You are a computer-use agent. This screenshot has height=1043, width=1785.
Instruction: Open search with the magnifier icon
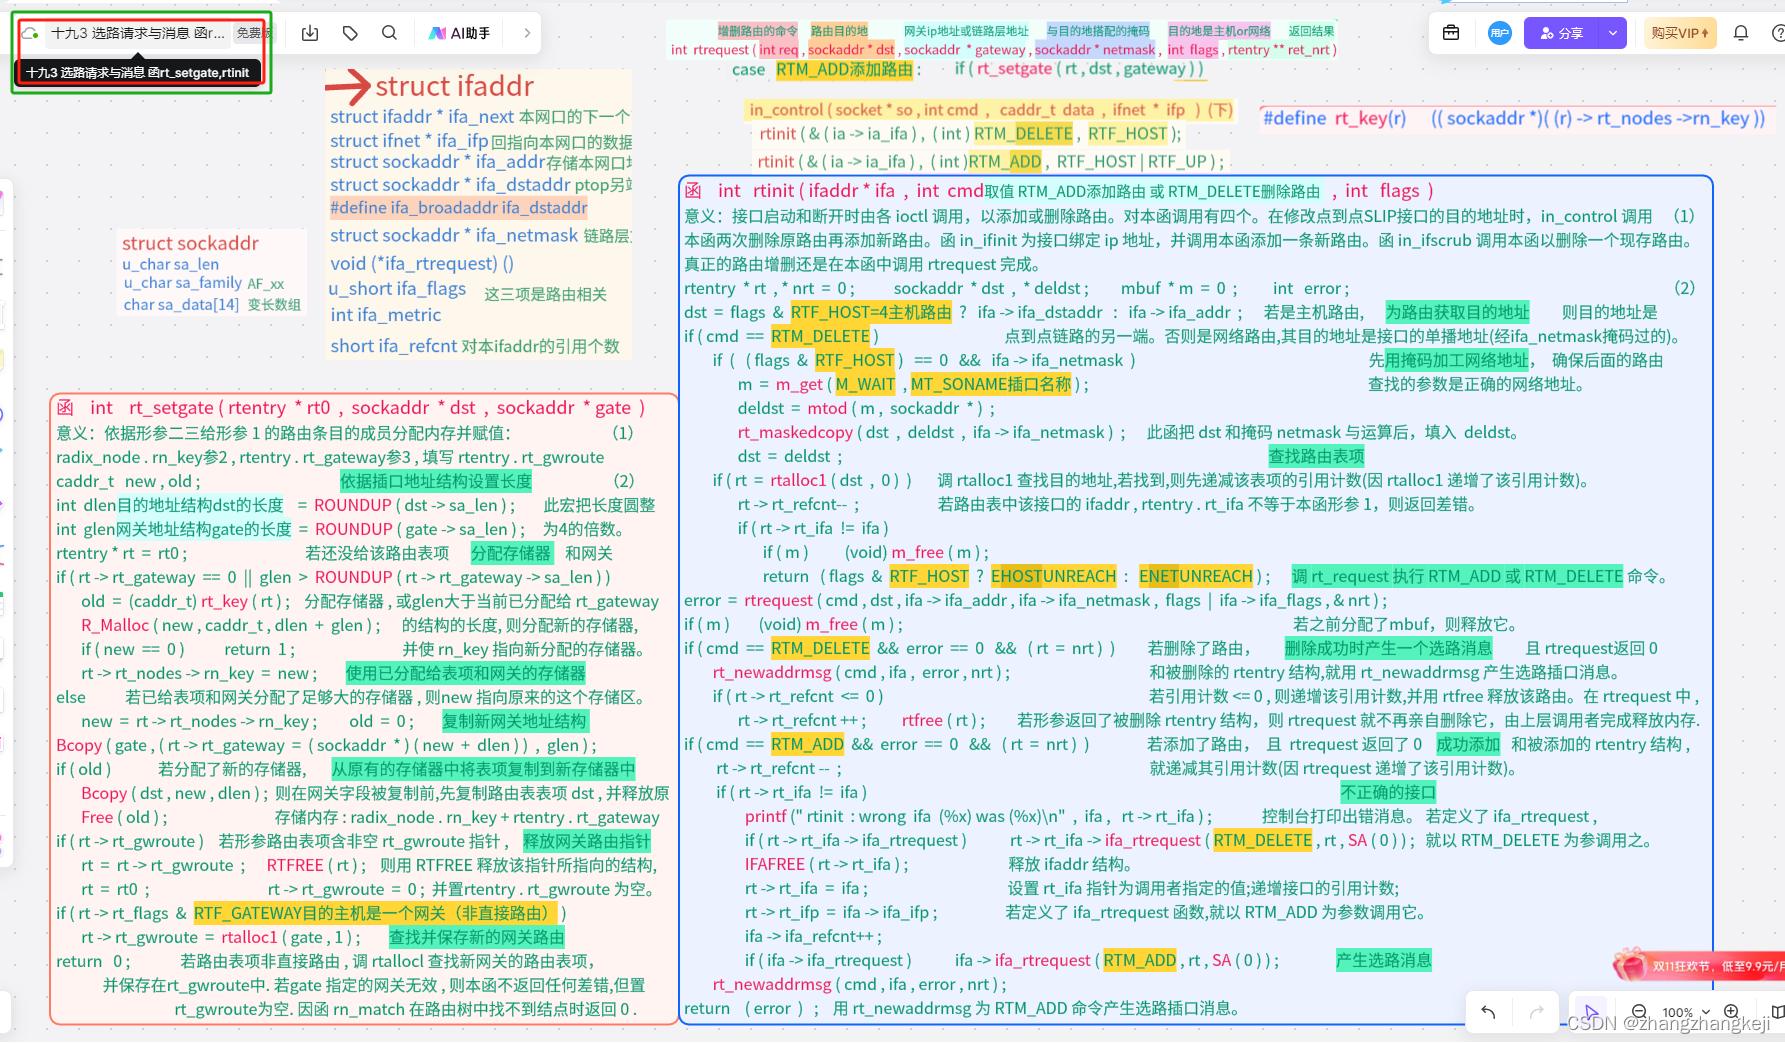[x=389, y=33]
